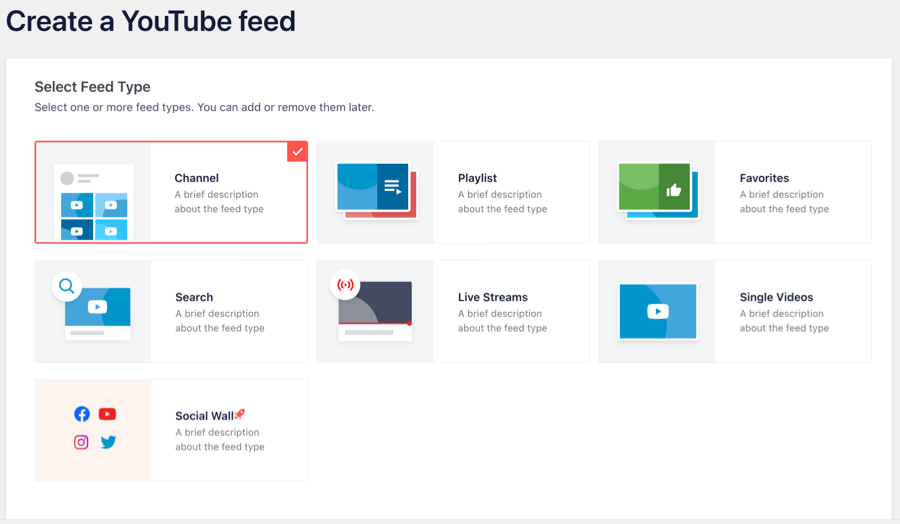Click the magnifying glass on Search card
This screenshot has height=524, width=900.
pos(67,287)
